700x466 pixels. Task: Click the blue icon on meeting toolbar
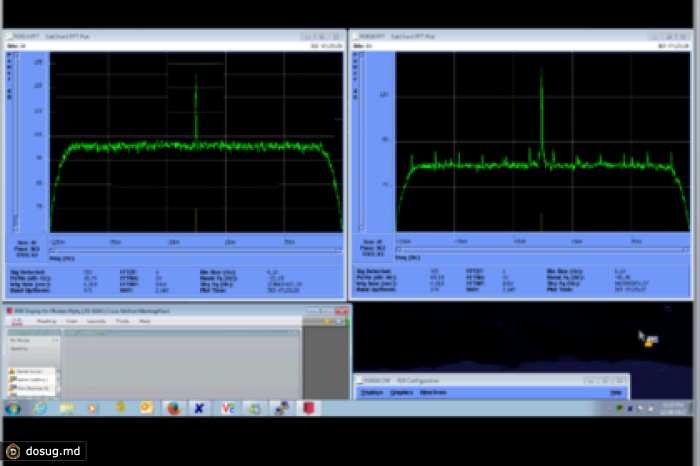[x=338, y=321]
